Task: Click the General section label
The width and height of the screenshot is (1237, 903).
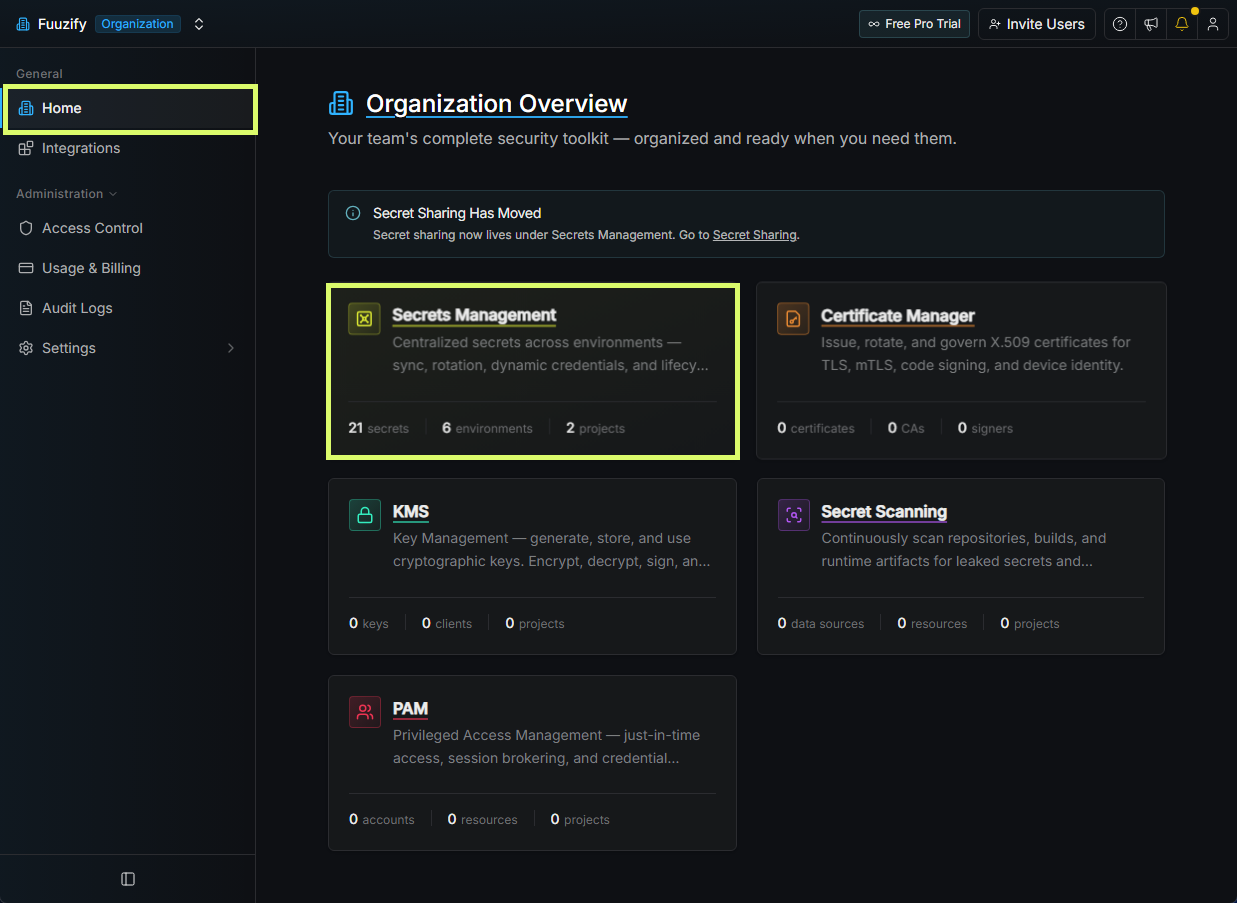Action: pyautogui.click(x=39, y=74)
